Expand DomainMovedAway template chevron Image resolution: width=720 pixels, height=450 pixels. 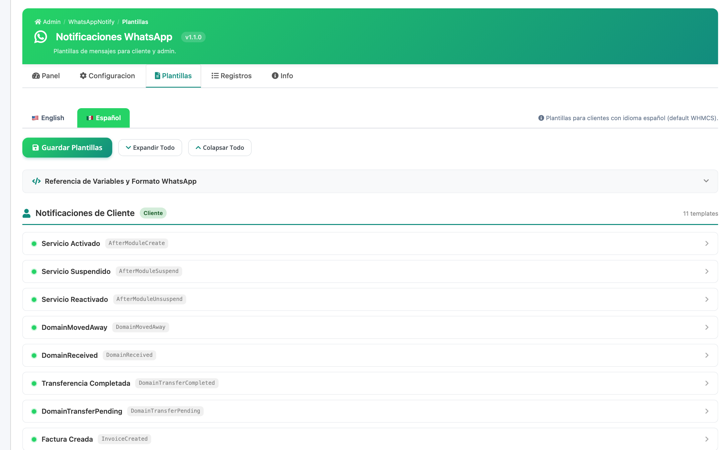[x=707, y=327]
